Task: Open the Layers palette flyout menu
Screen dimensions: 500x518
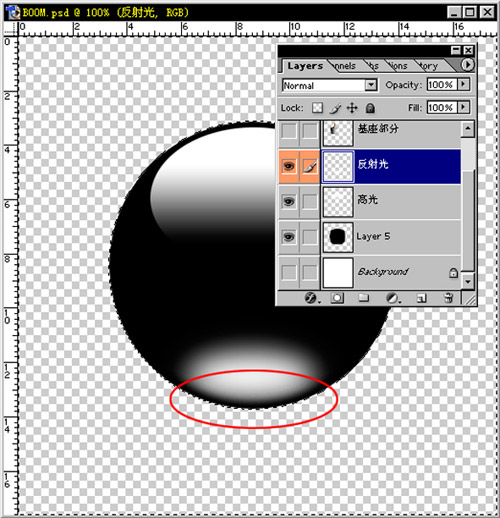Action: click(x=467, y=64)
